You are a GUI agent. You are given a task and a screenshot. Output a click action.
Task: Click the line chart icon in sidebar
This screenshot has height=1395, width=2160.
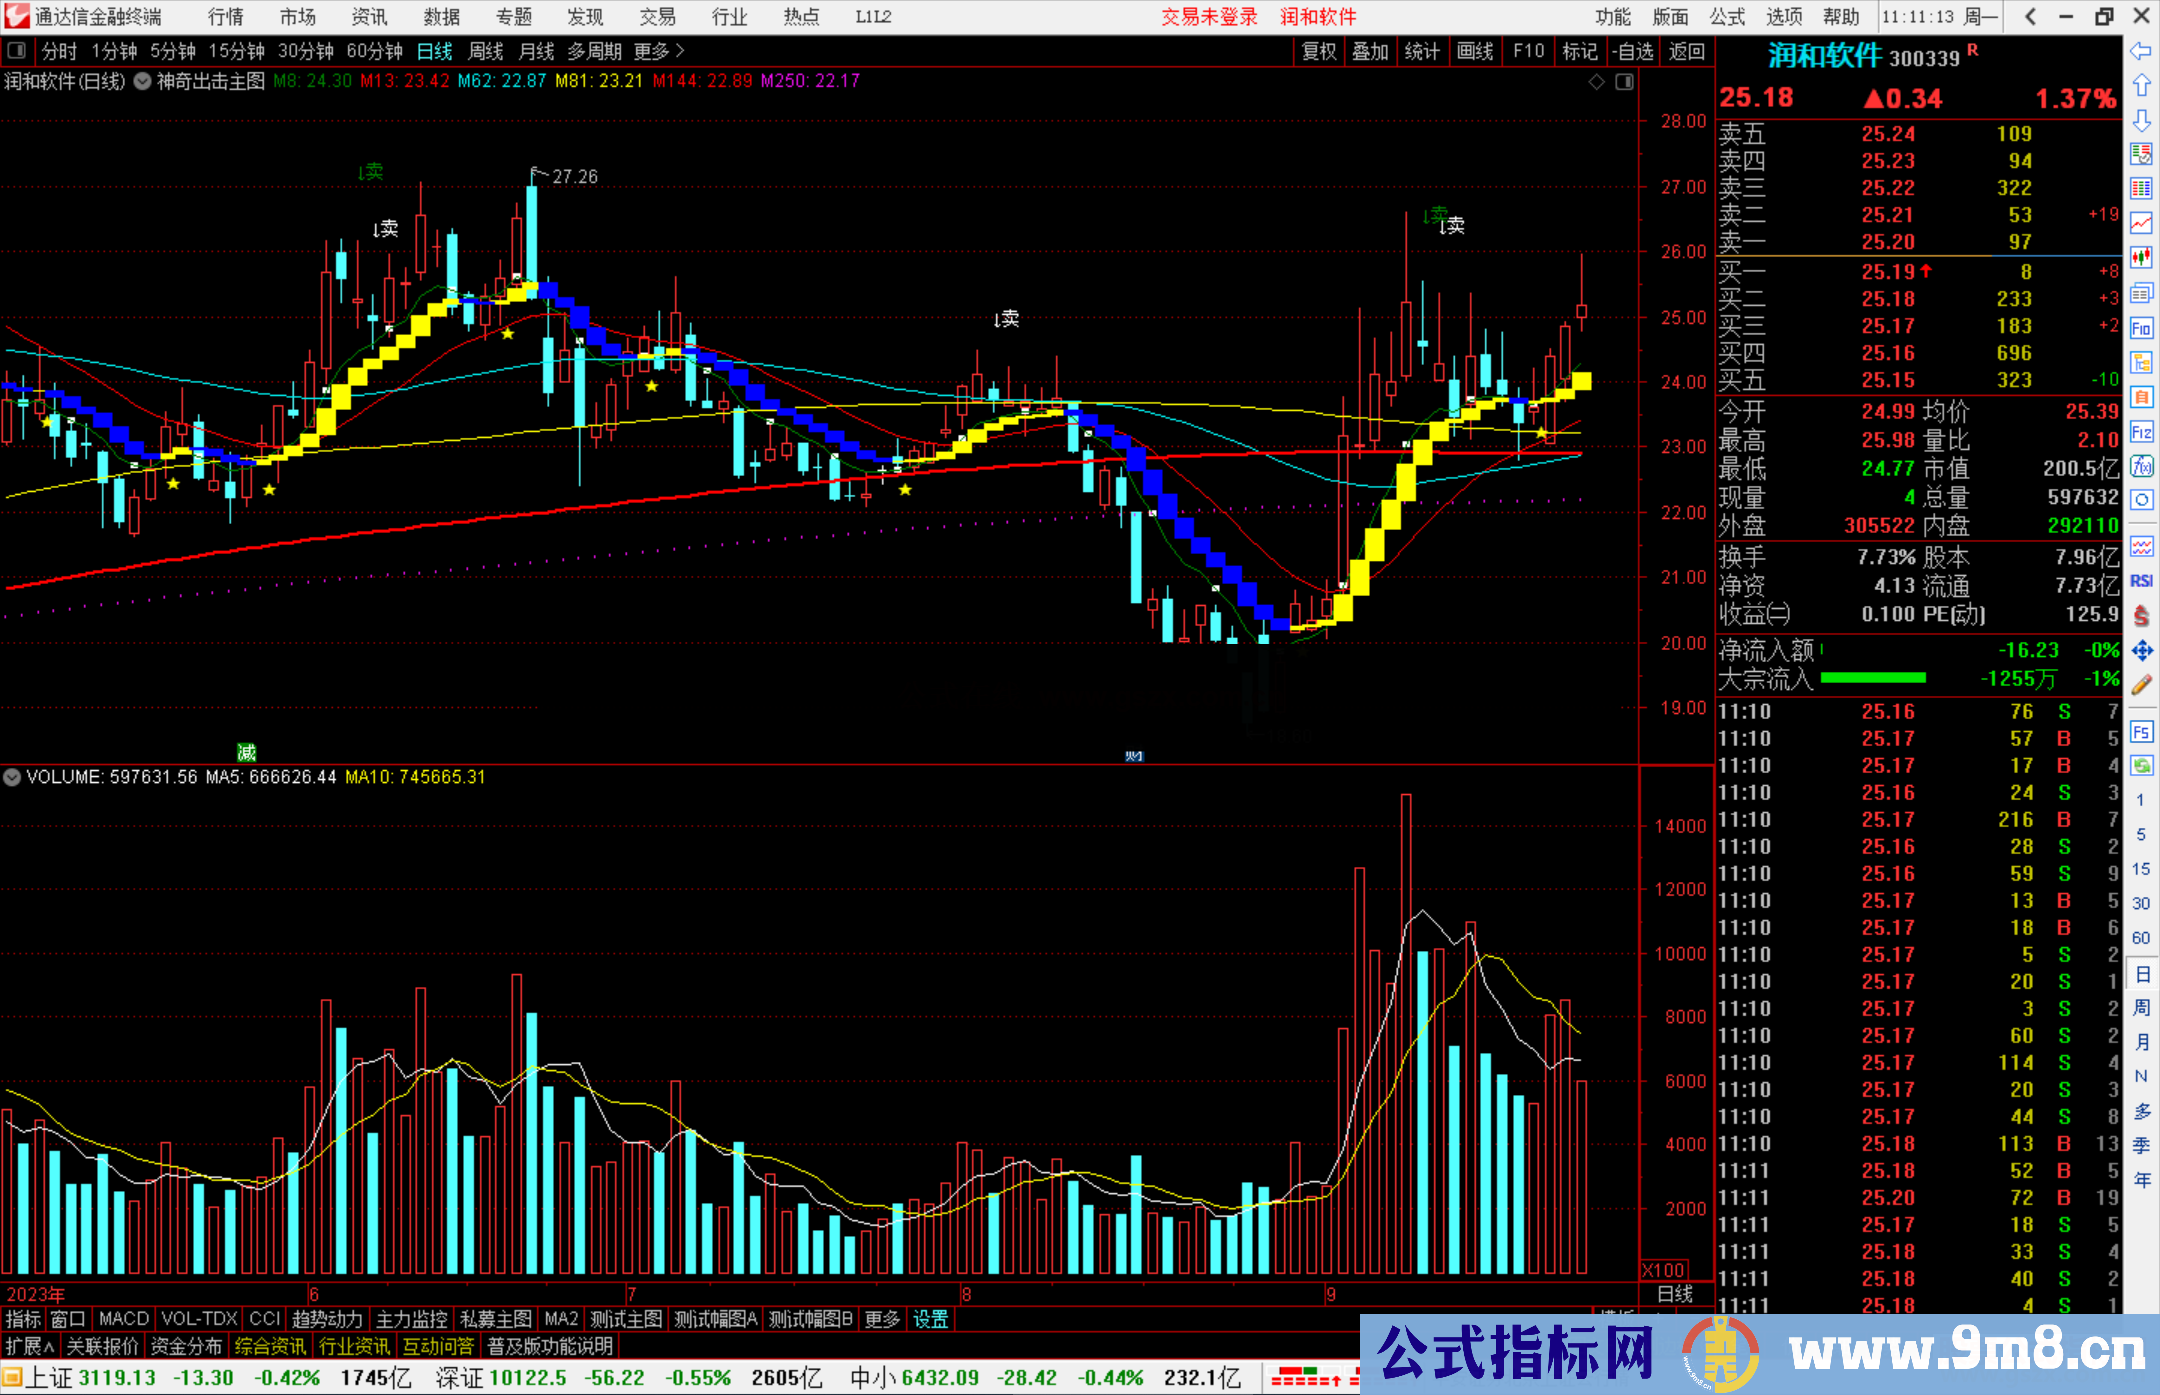(x=2141, y=222)
